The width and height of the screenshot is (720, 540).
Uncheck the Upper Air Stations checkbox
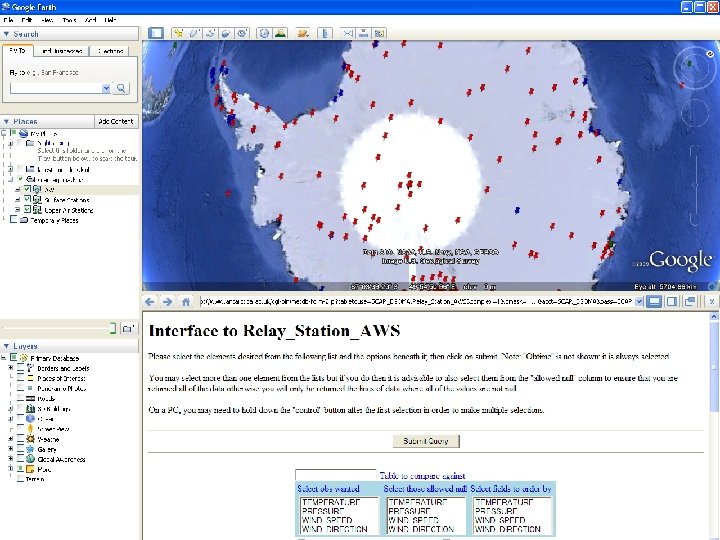(x=28, y=209)
